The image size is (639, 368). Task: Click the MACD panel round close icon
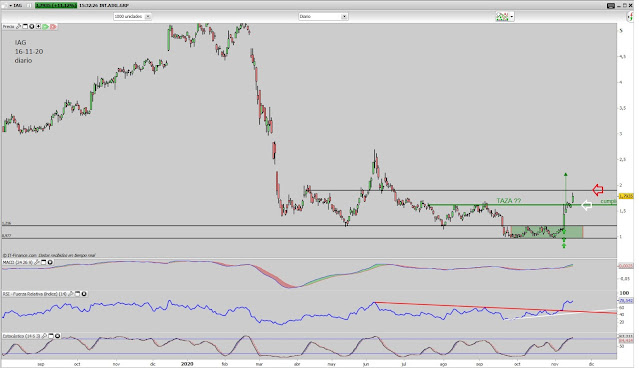pos(50,262)
